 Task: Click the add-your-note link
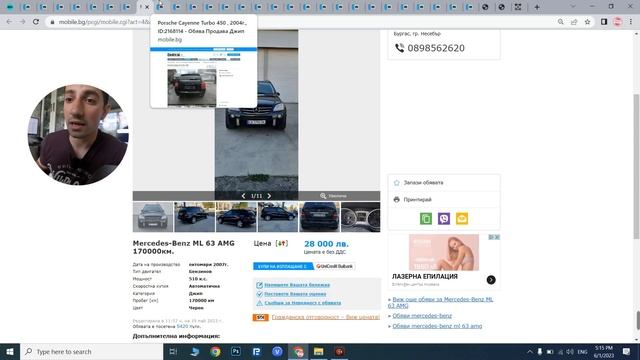(x=297, y=285)
